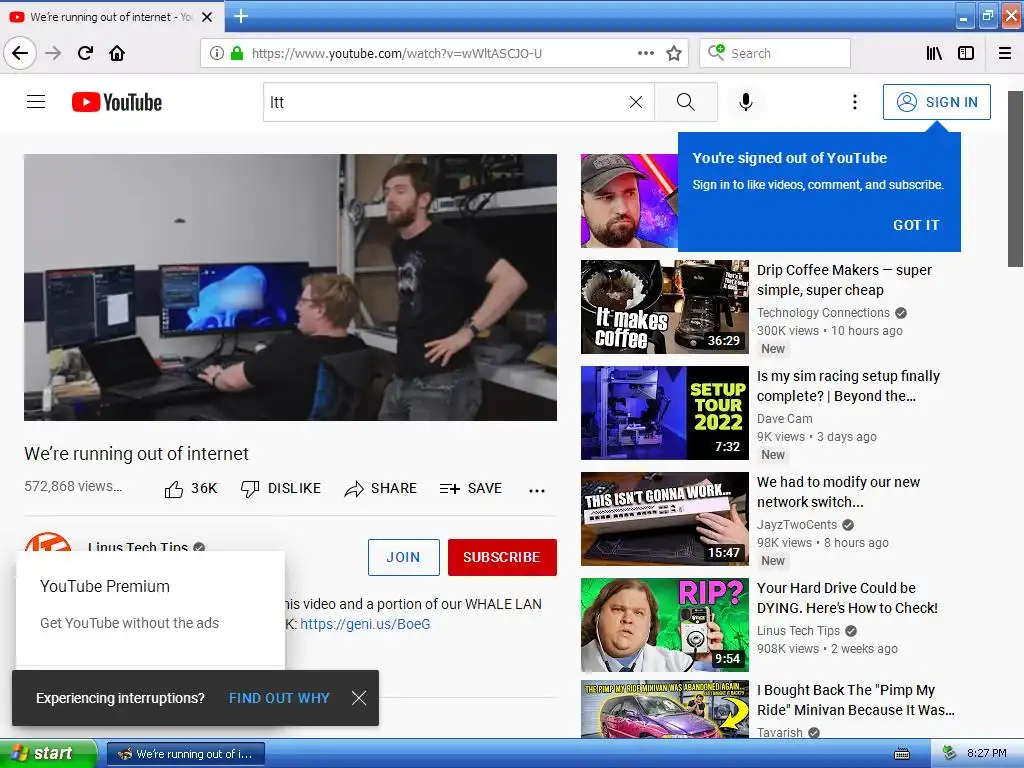Open the geni.us/BoeG link

point(365,624)
